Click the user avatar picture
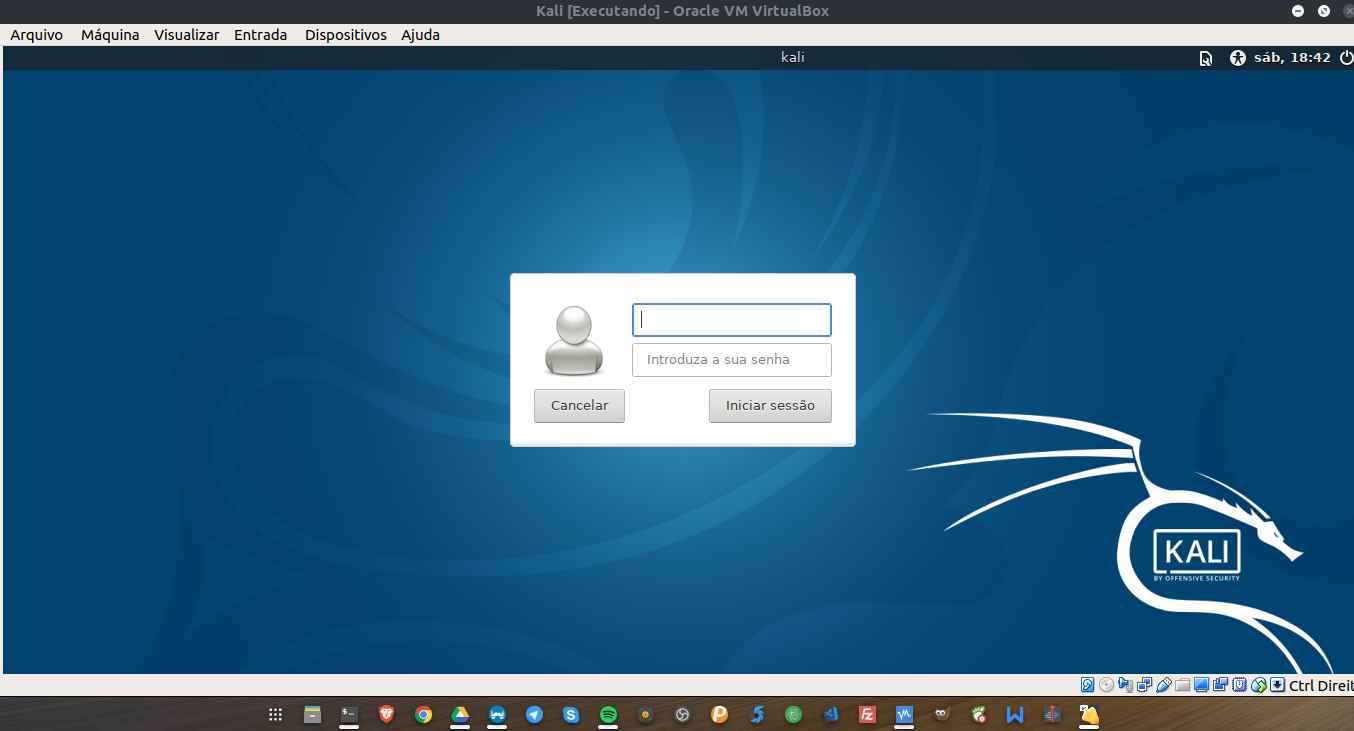1354x731 pixels. pyautogui.click(x=574, y=340)
